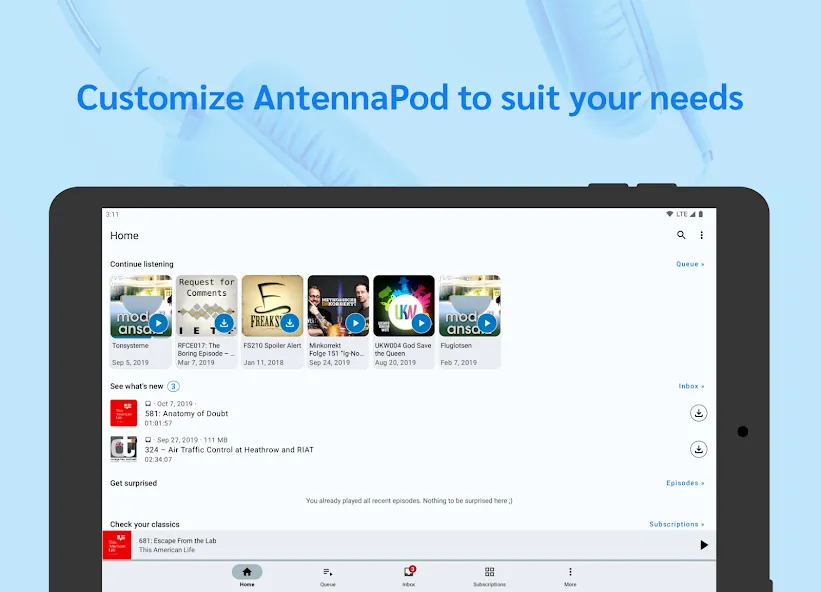Click the Check your classics heading
Viewport: 821px width, 592px height.
click(x=145, y=524)
